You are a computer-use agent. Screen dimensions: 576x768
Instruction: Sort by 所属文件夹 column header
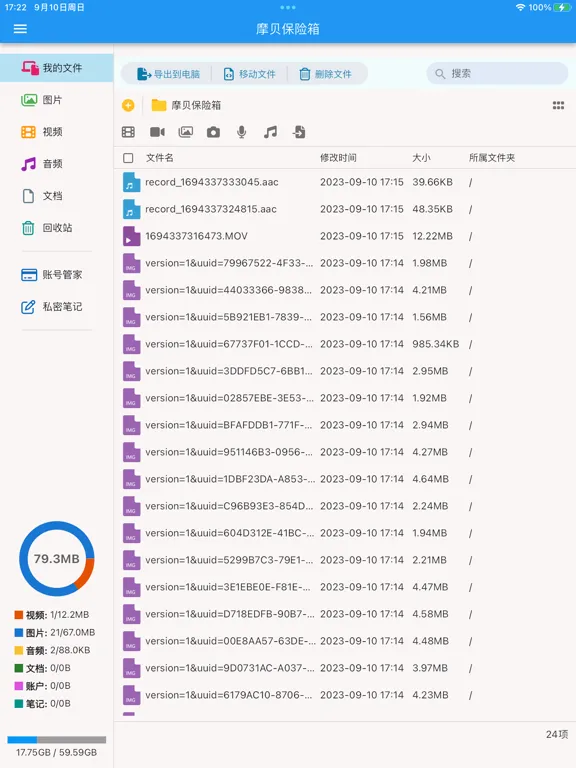coord(492,158)
